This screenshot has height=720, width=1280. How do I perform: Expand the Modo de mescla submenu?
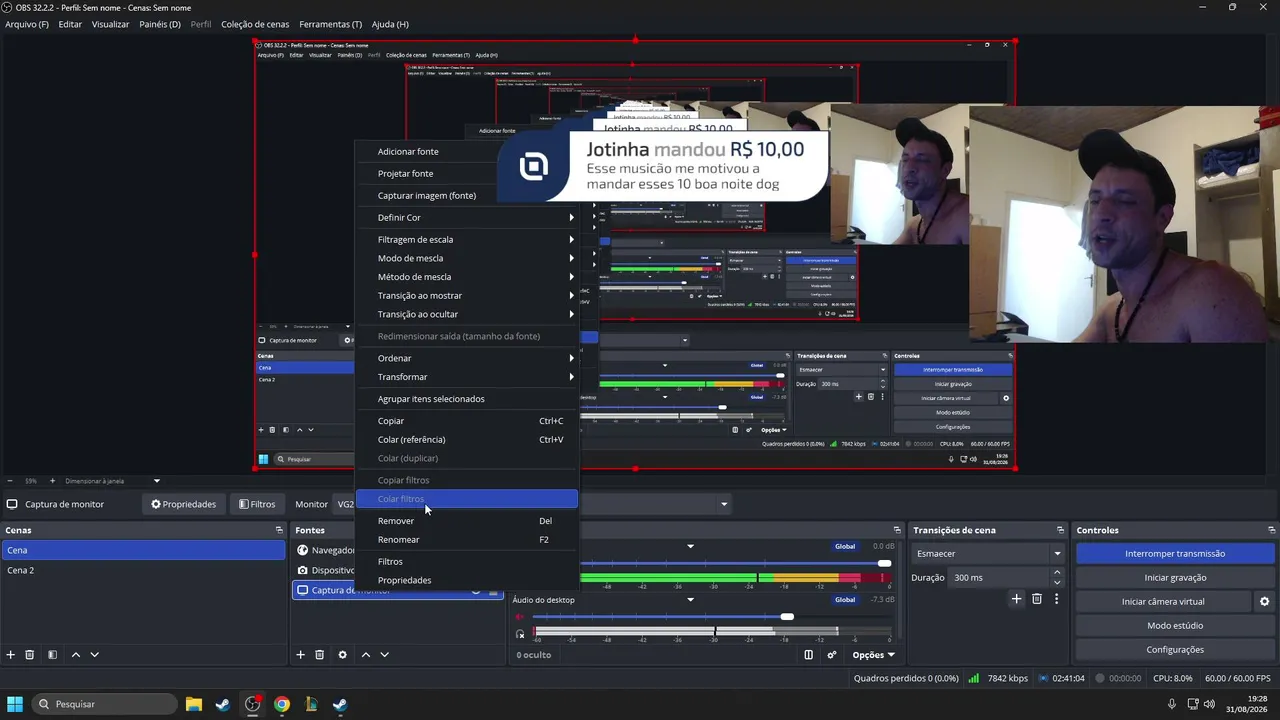[467, 258]
